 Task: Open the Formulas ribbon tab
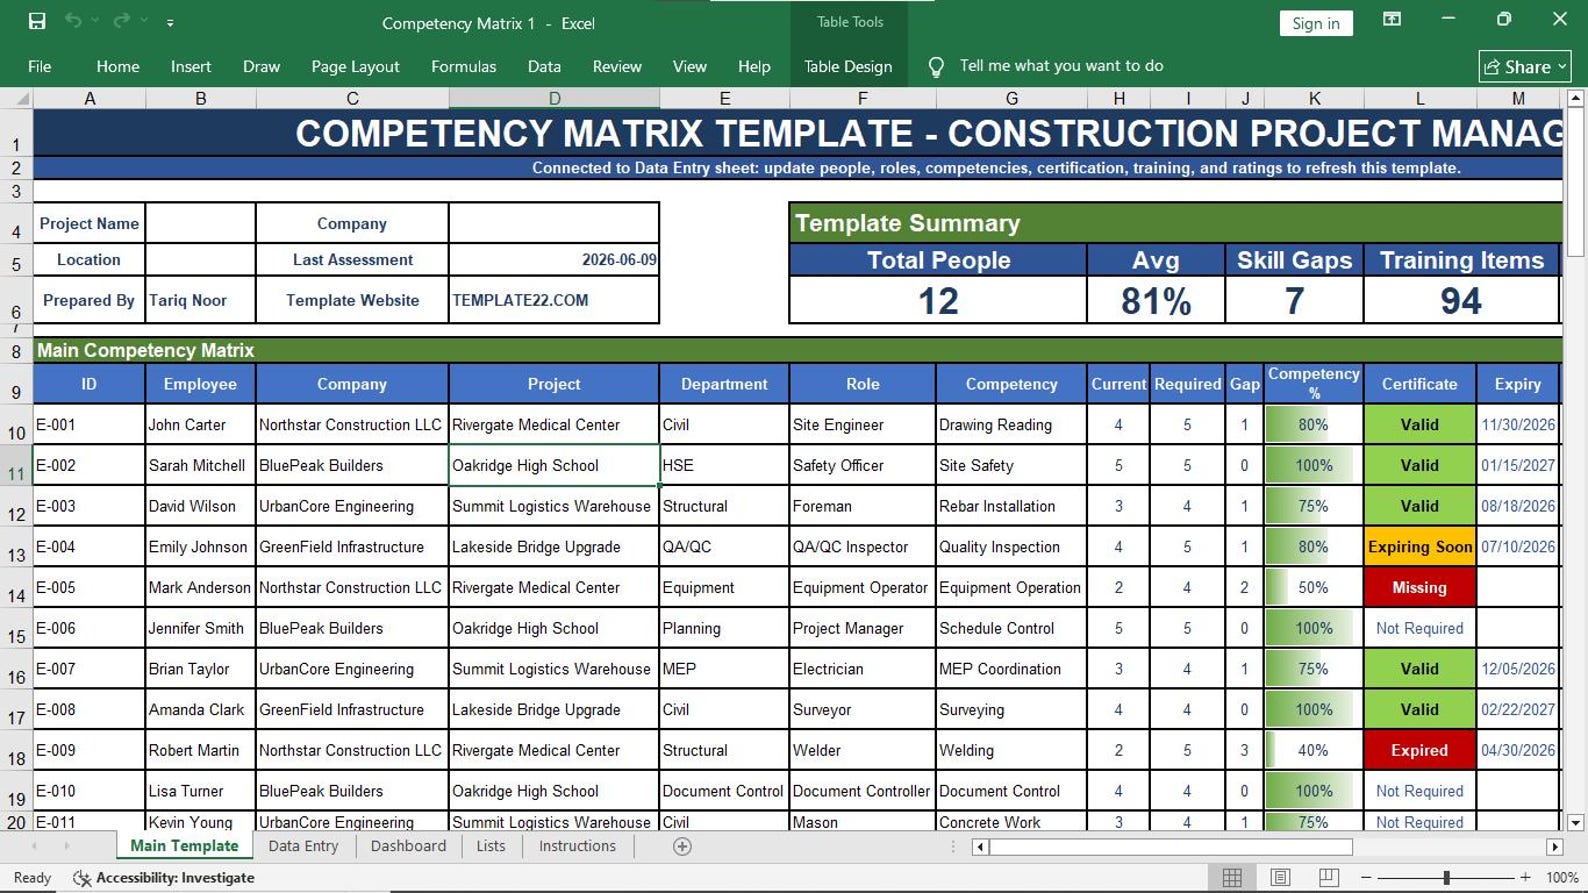pos(463,66)
